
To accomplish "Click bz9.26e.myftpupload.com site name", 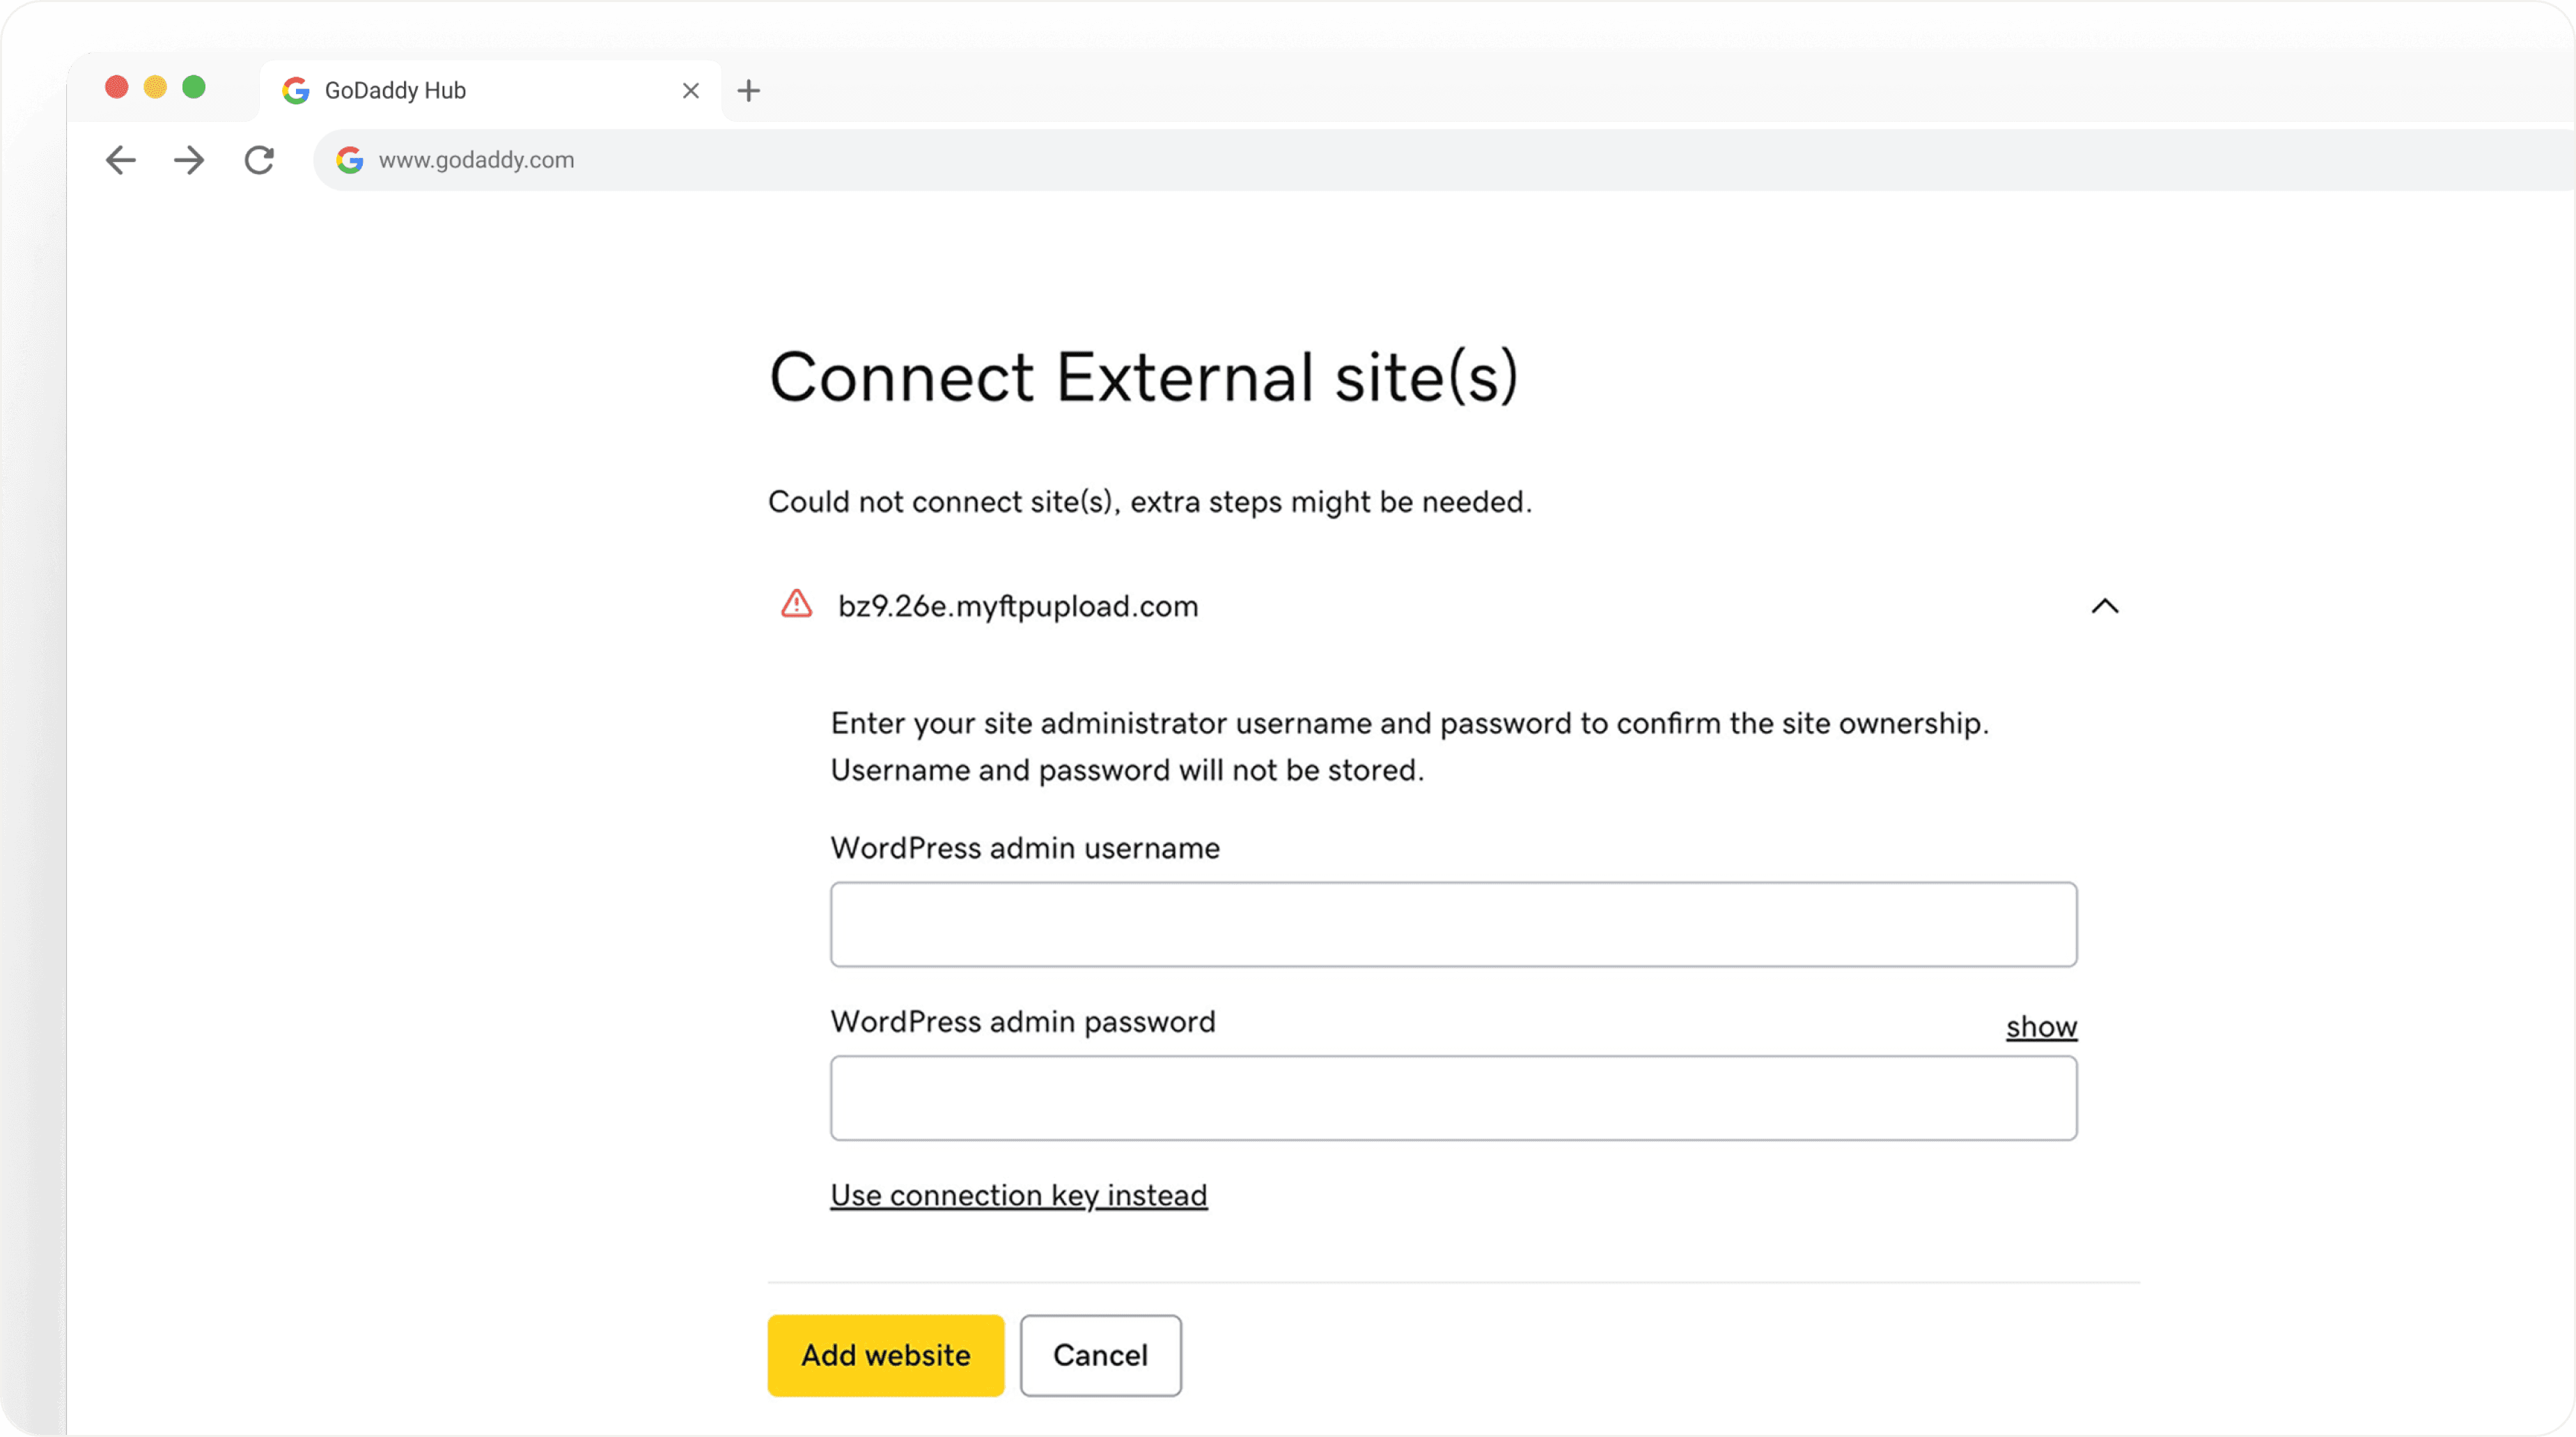I will click(x=1018, y=606).
